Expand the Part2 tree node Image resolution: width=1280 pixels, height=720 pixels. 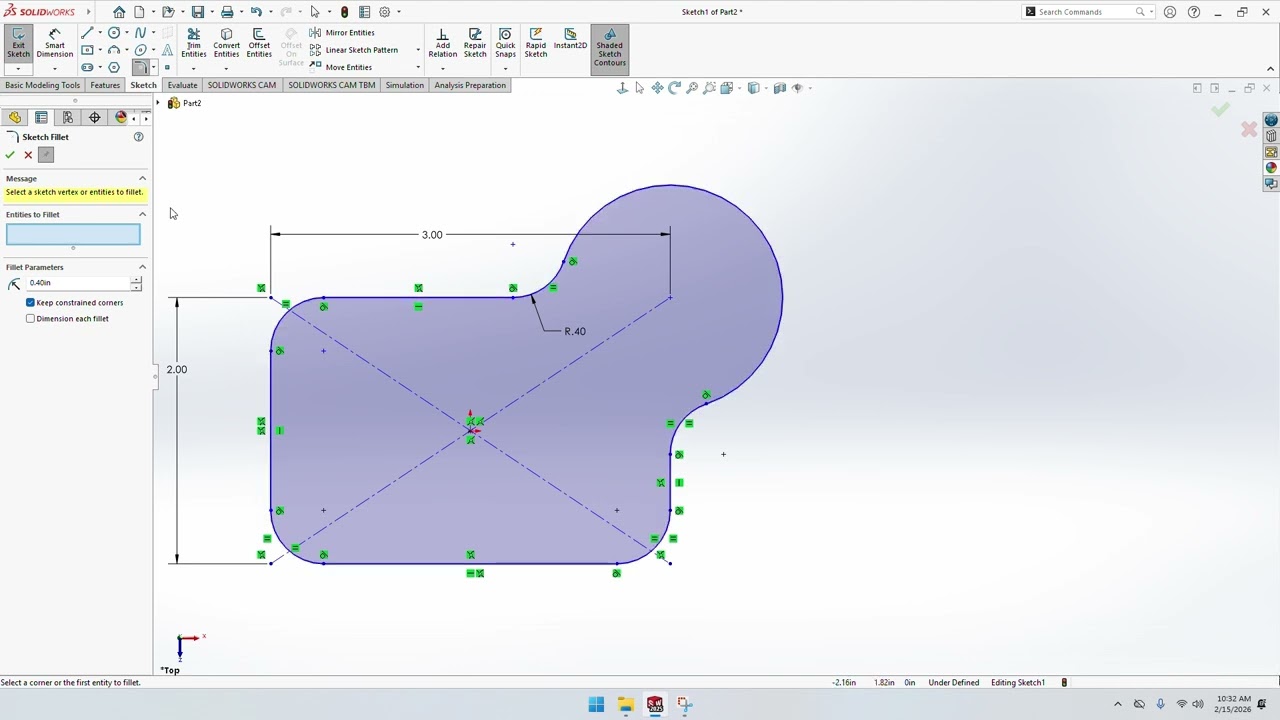158,103
